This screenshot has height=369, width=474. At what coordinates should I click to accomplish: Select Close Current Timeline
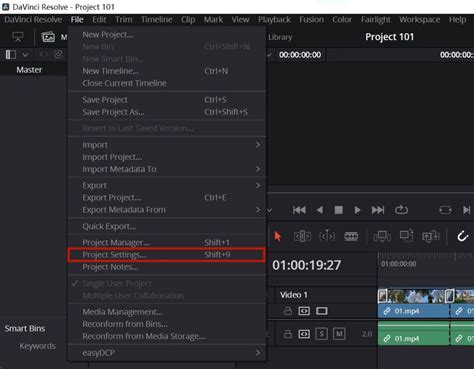[166, 83]
